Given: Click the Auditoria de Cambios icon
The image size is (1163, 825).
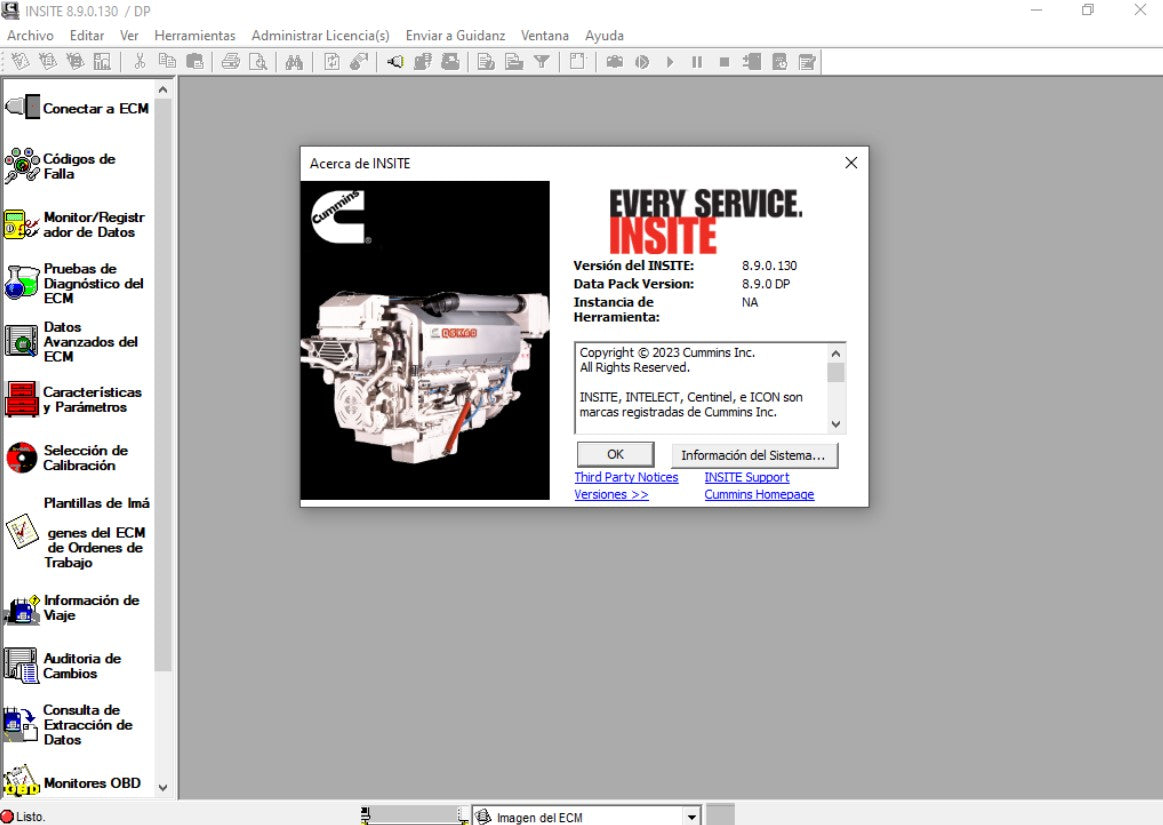Looking at the screenshot, I should coord(22,666).
